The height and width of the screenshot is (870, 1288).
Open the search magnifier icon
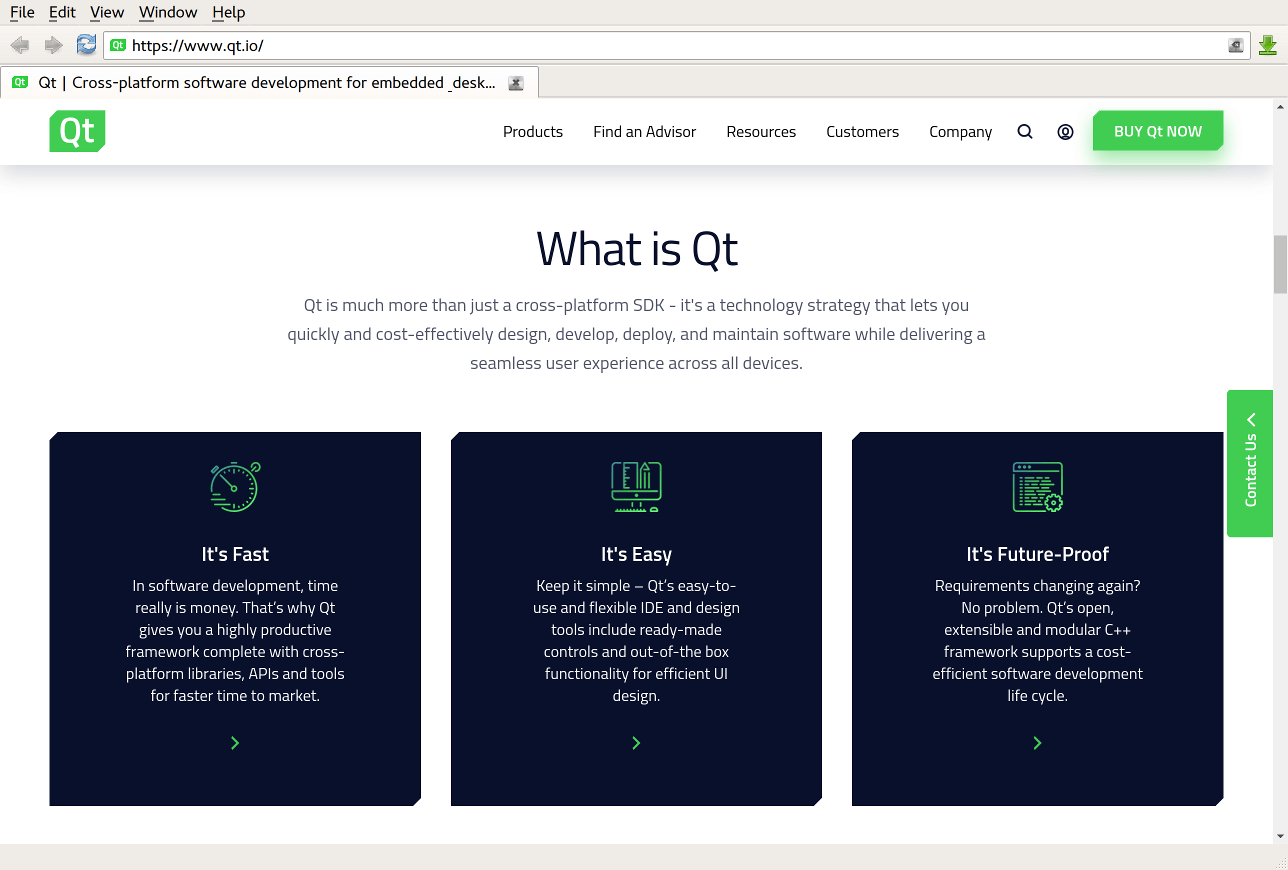[1024, 131]
